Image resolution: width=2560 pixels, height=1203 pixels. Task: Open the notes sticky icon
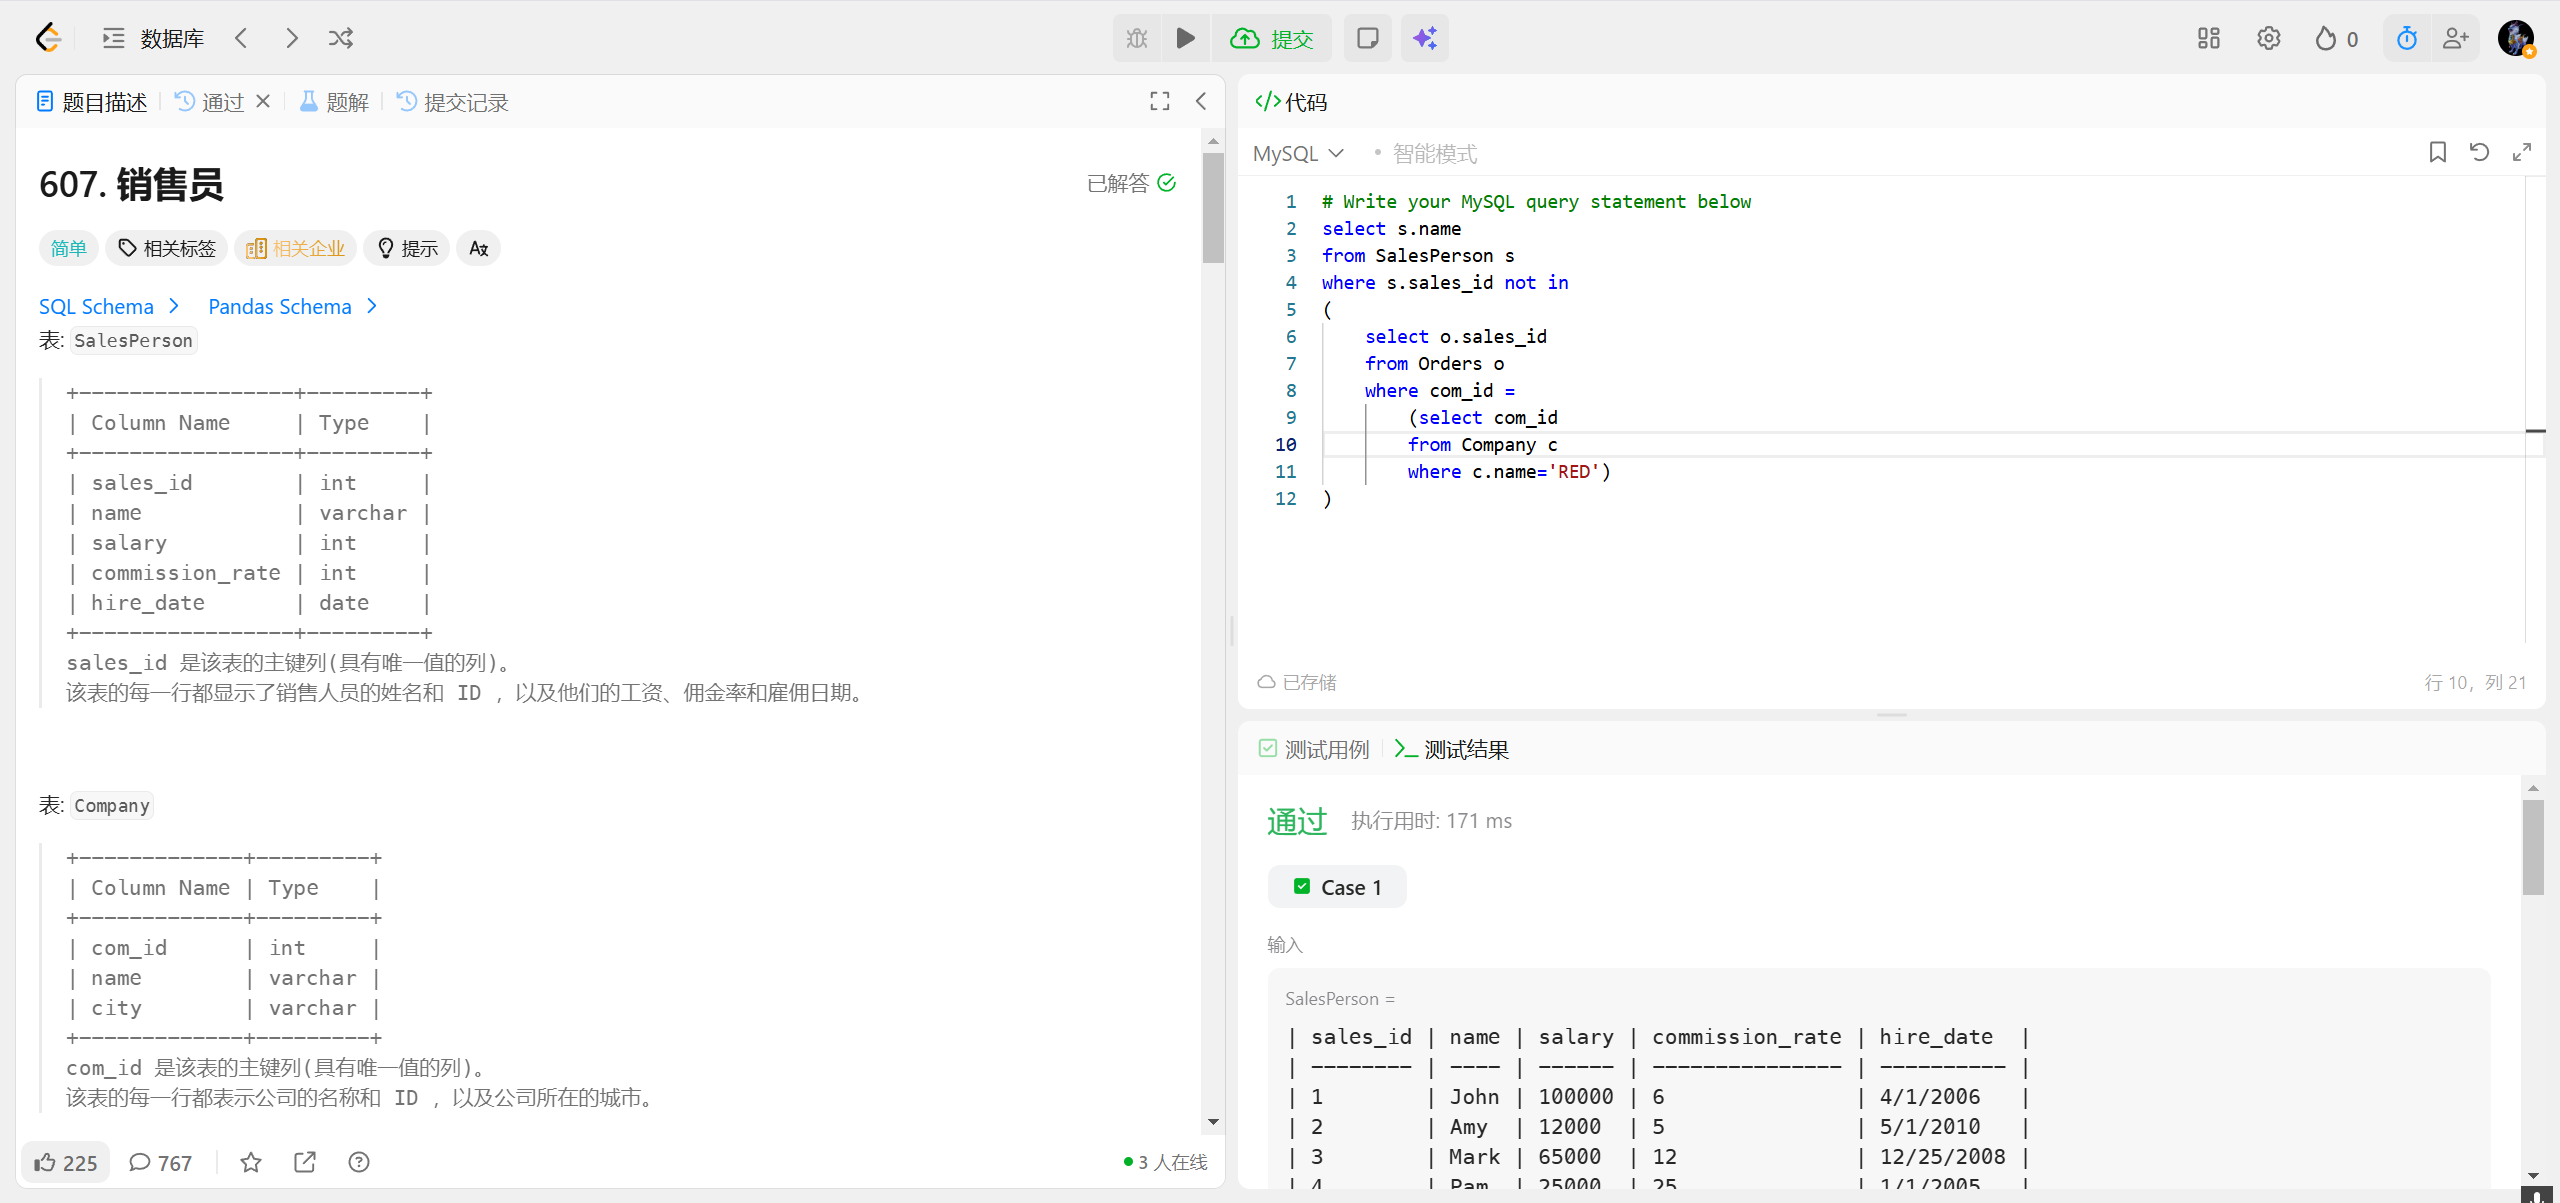coord(1367,38)
